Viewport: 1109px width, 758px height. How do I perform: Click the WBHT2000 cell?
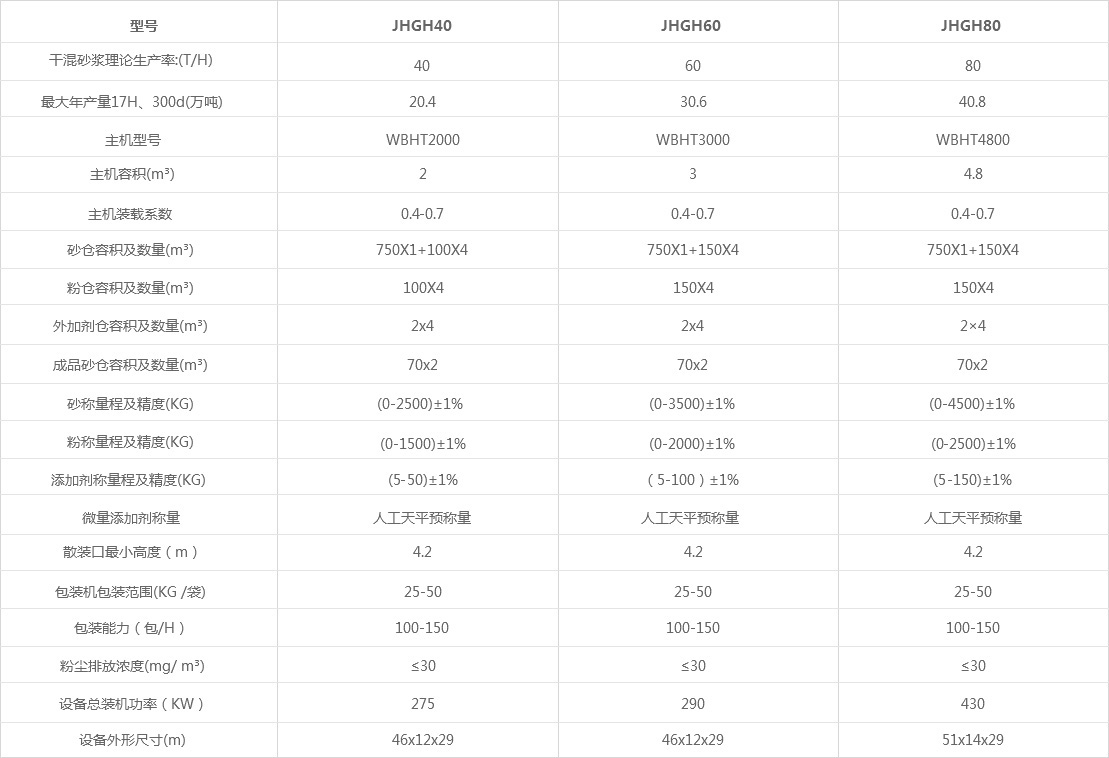point(423,140)
